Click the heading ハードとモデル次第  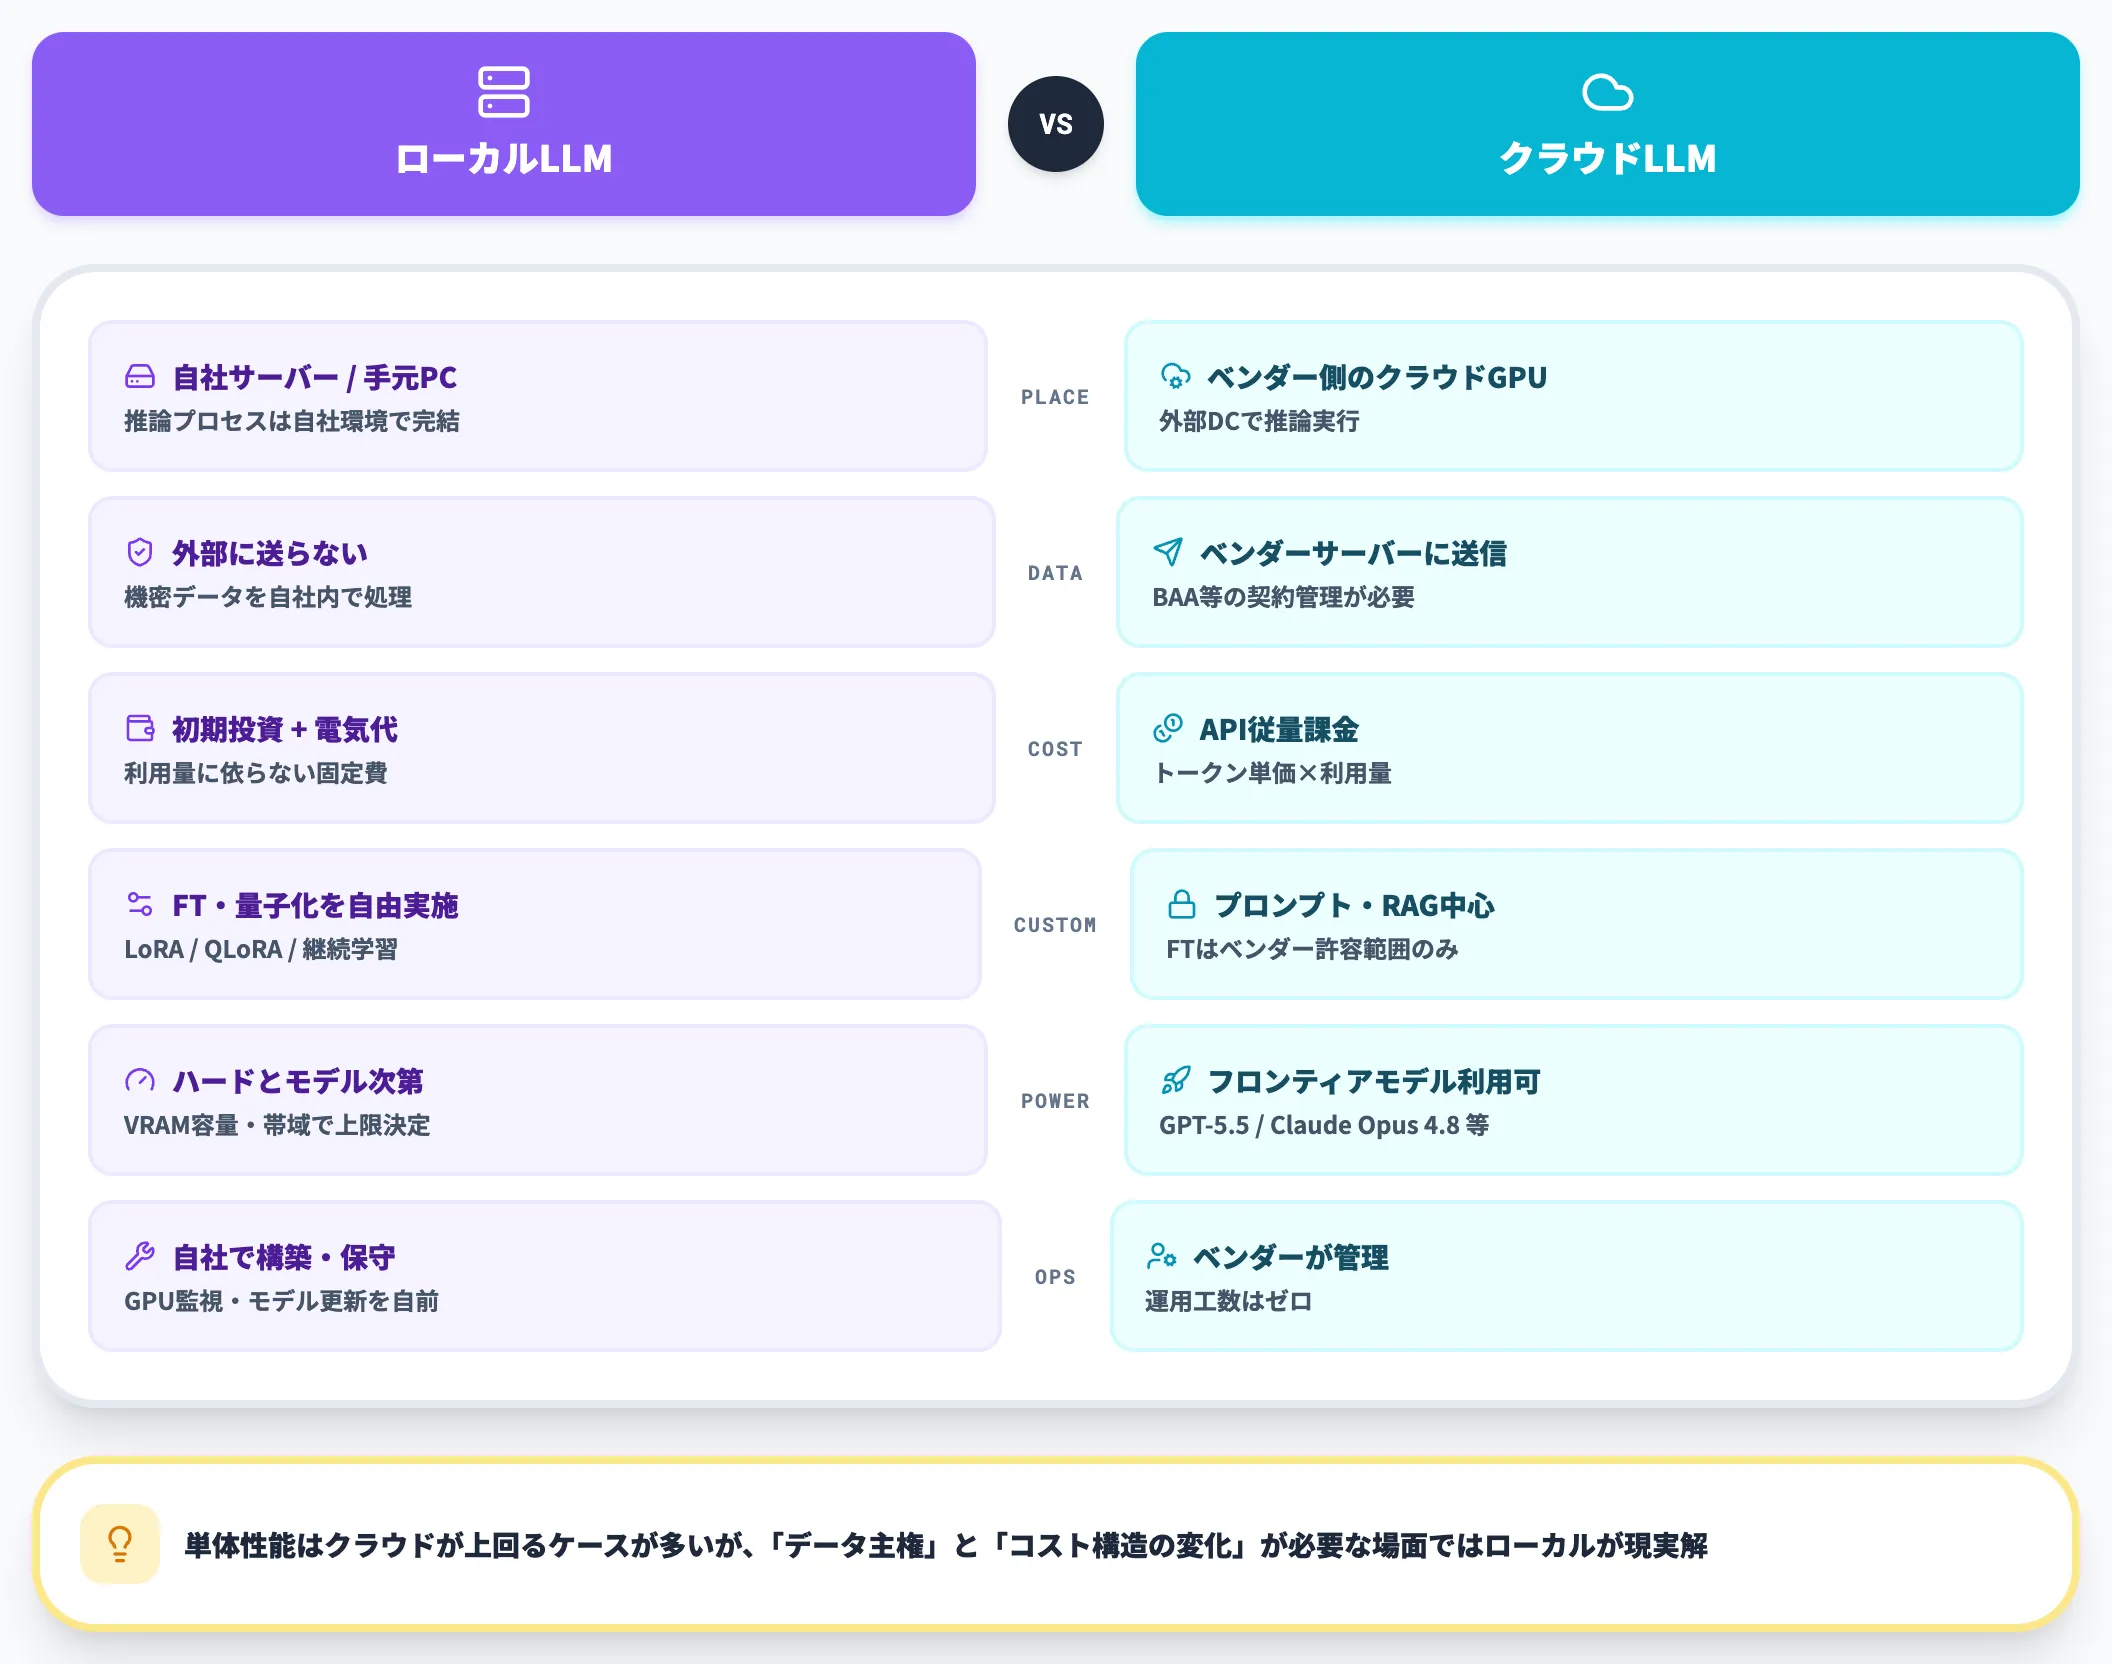pos(298,1082)
